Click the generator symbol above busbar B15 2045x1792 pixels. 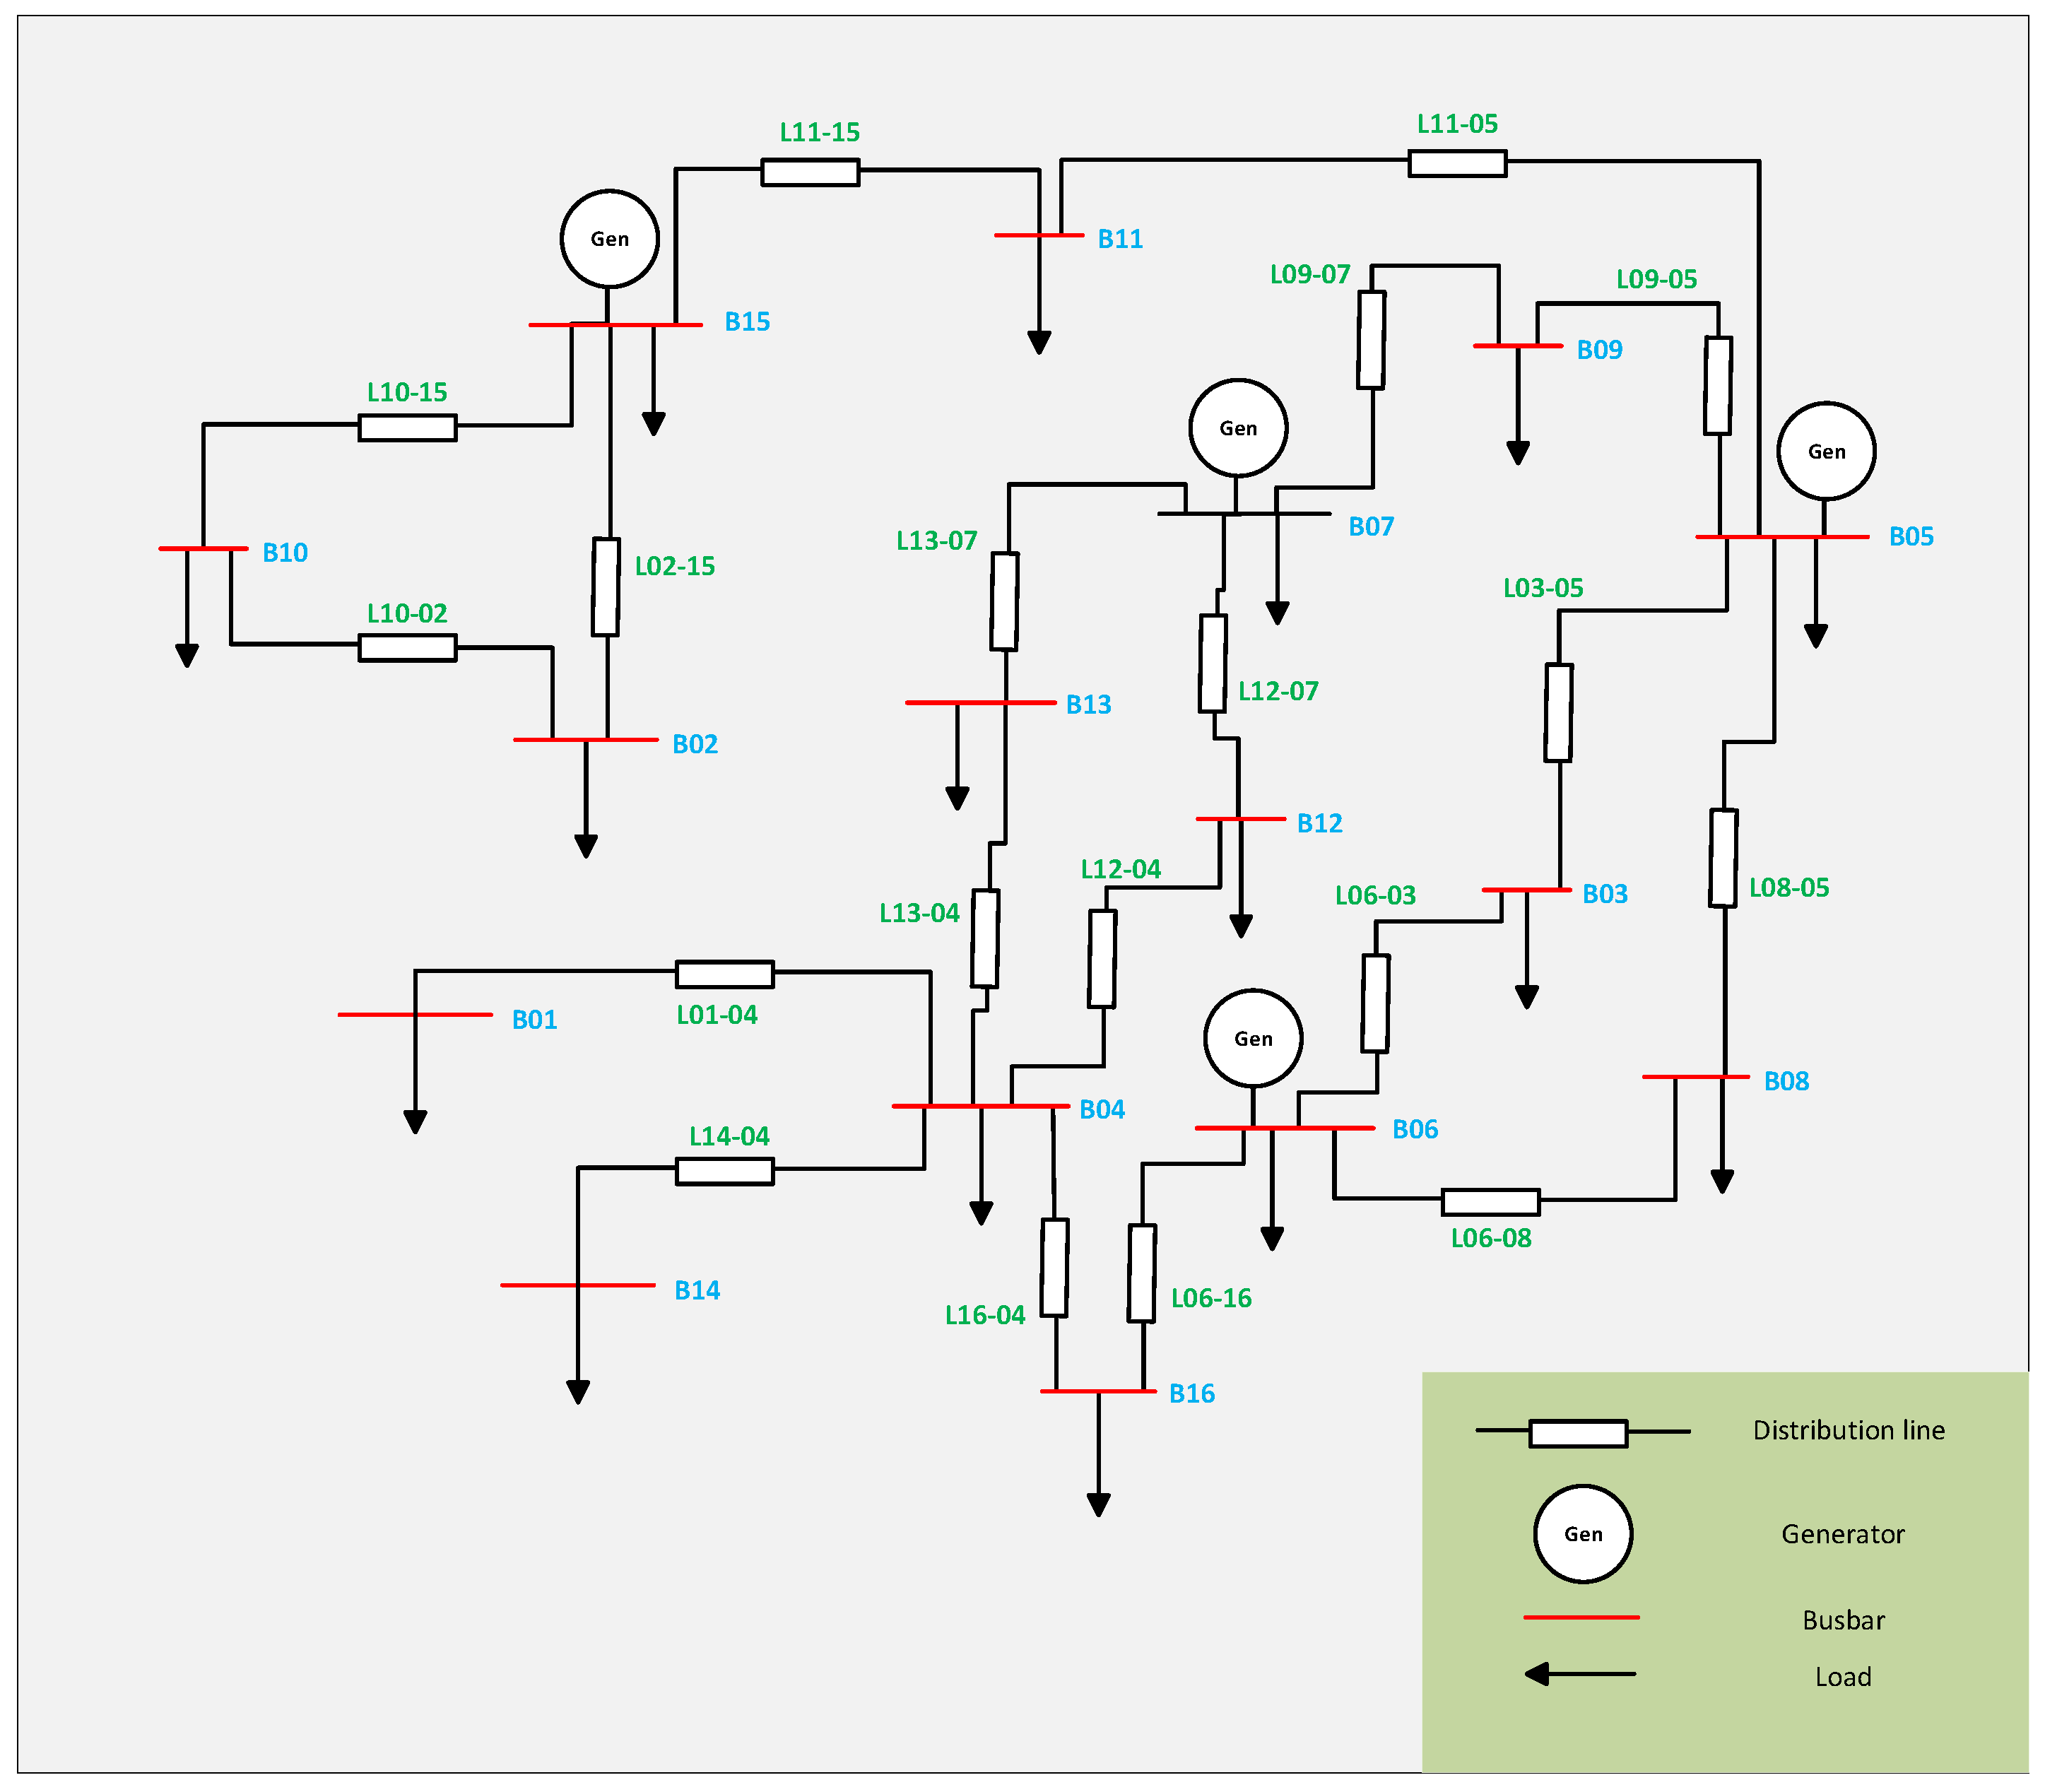(609, 239)
